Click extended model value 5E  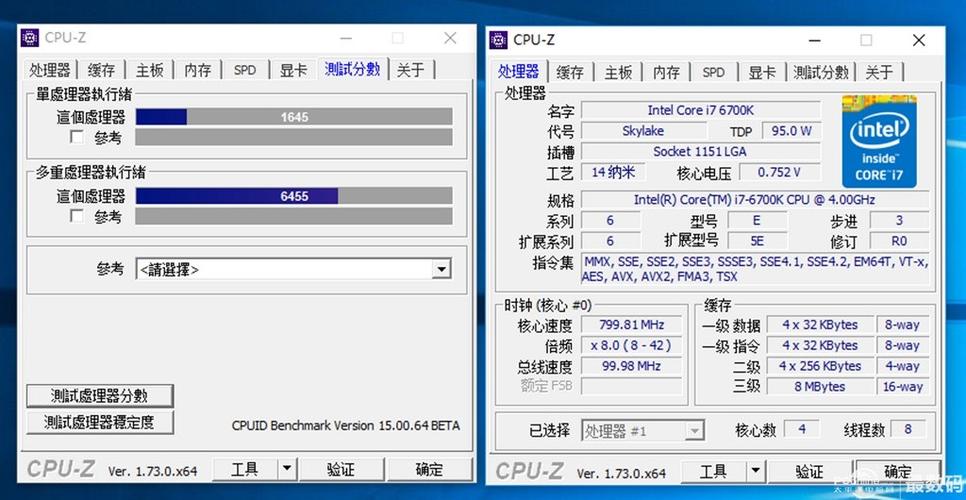(757, 241)
